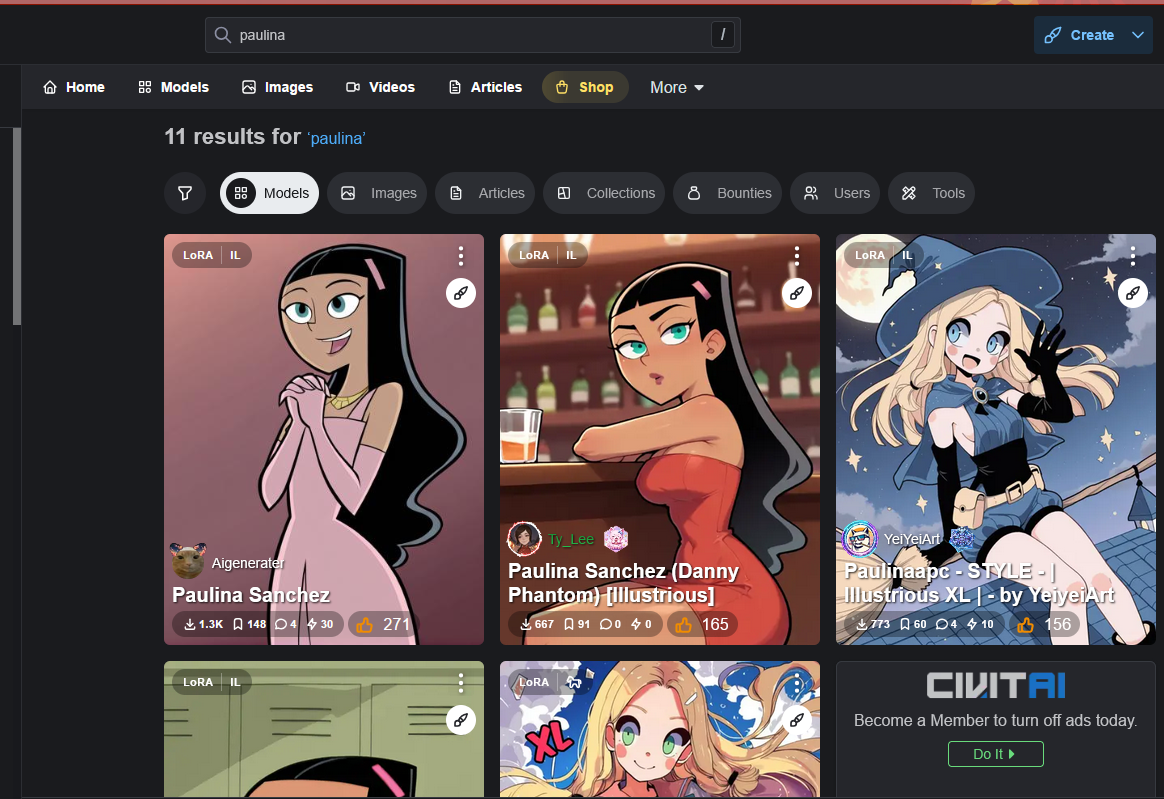Select the Articles results filter
The image size is (1164, 799).
[x=485, y=193]
